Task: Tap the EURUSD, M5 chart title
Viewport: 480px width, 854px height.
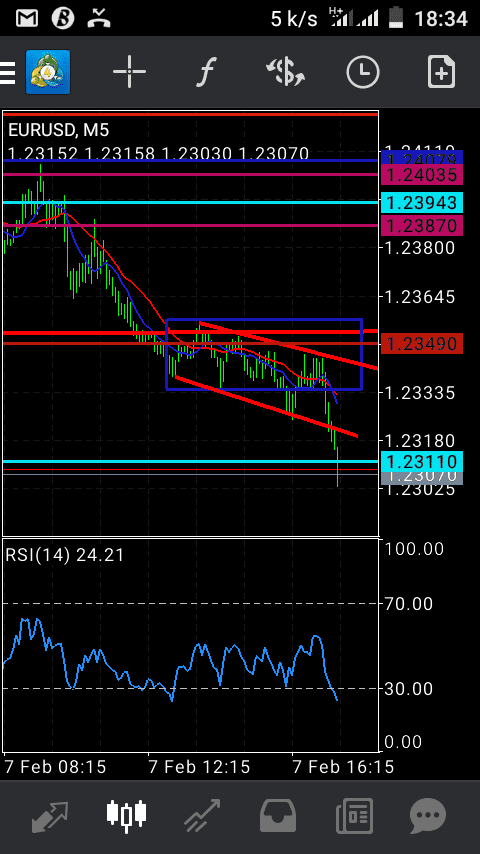Action: click(x=58, y=131)
